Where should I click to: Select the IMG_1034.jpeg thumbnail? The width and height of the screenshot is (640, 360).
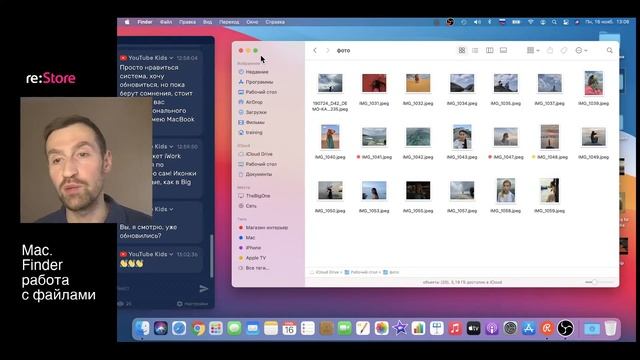[462, 83]
